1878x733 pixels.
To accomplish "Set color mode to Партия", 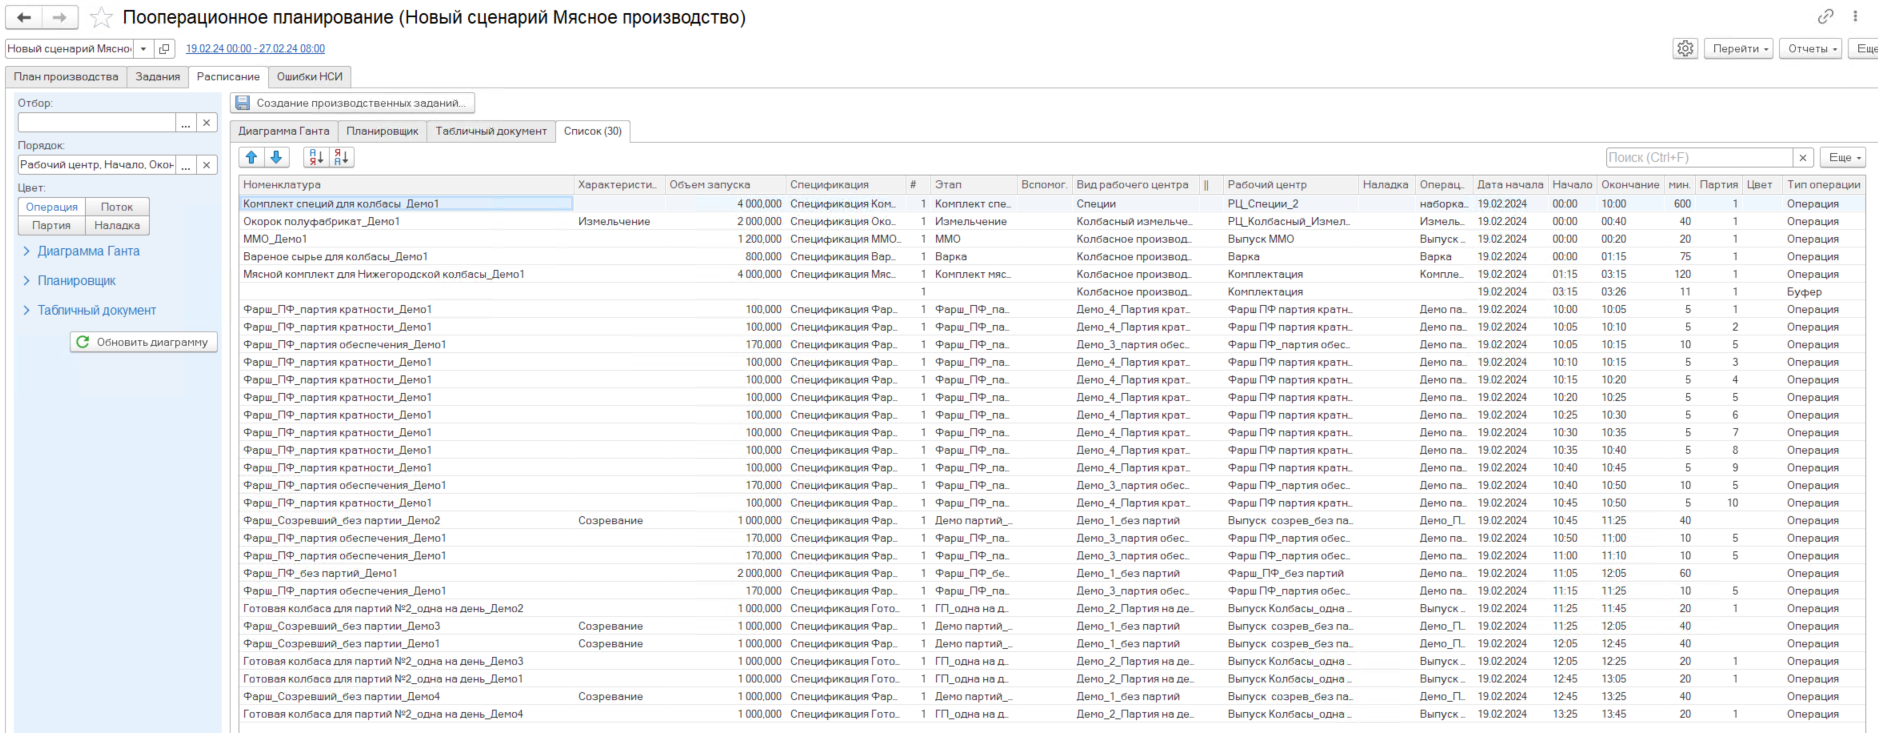I will tap(51, 225).
